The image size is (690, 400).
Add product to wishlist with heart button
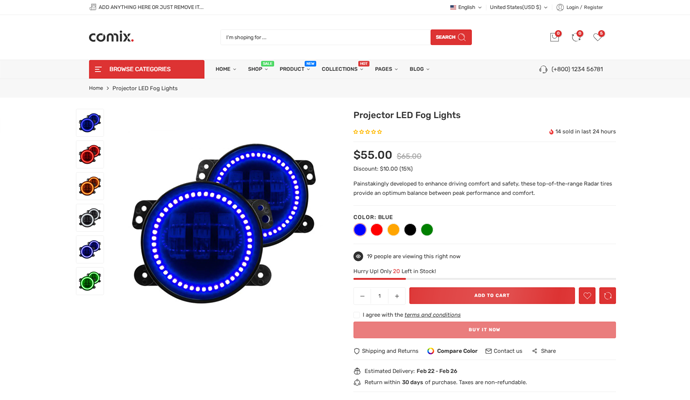pyautogui.click(x=587, y=296)
